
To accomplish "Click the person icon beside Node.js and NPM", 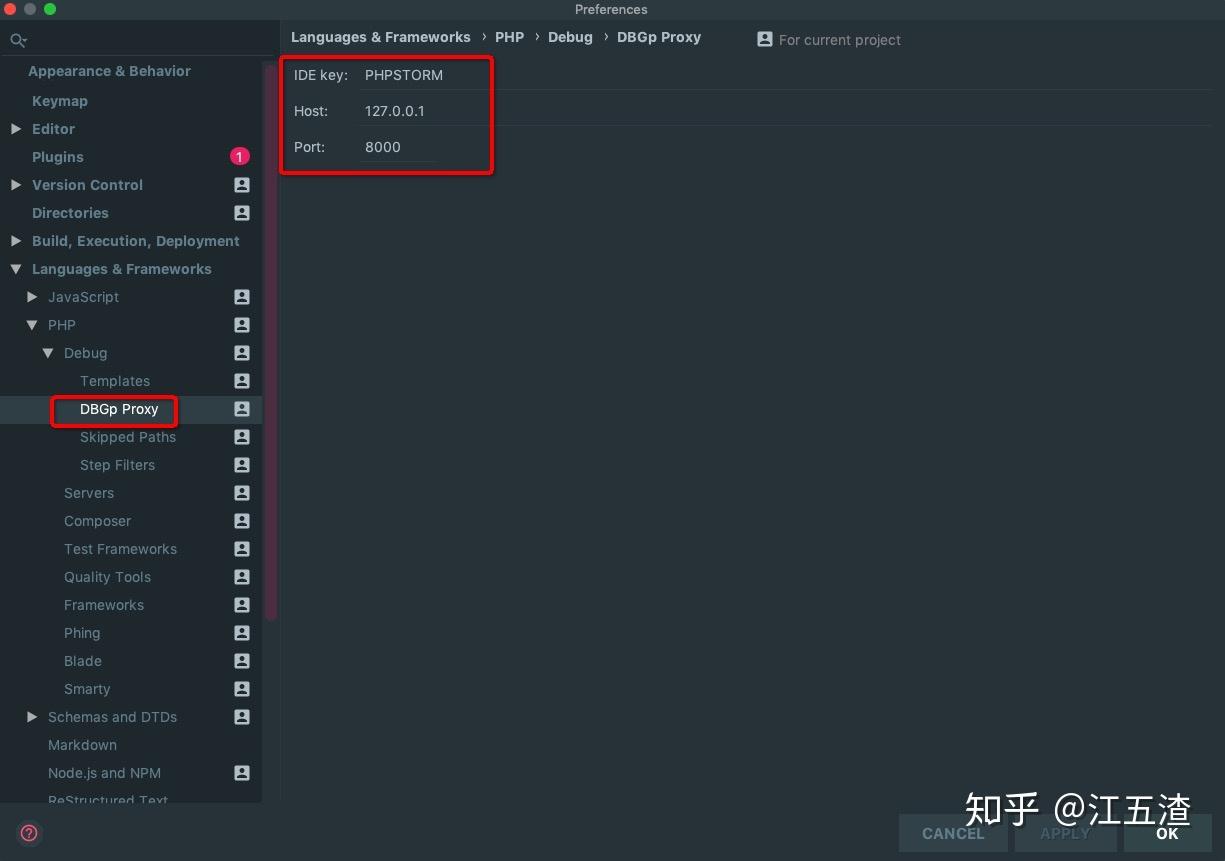I will 241,773.
